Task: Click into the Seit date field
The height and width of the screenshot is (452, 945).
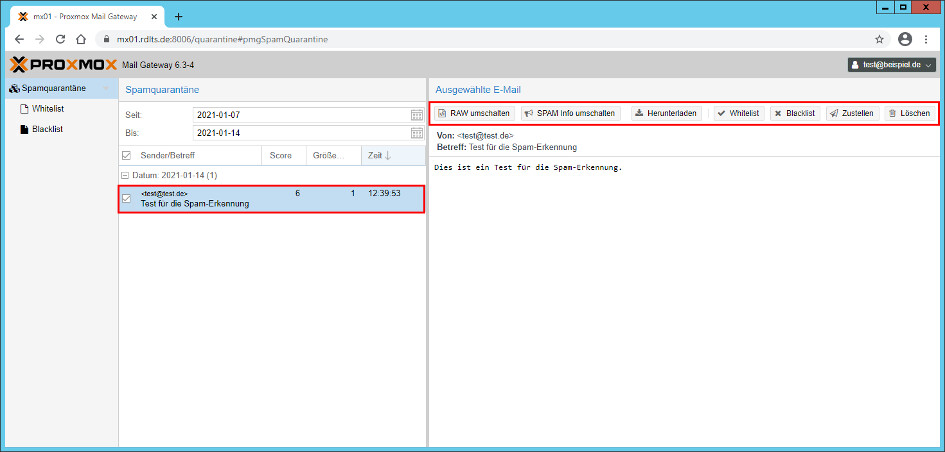Action: pyautogui.click(x=298, y=115)
